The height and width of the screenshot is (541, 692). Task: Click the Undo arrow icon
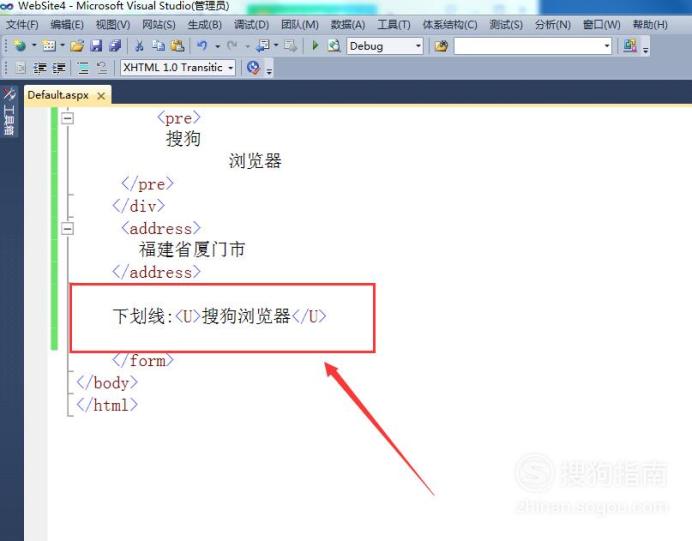point(202,45)
